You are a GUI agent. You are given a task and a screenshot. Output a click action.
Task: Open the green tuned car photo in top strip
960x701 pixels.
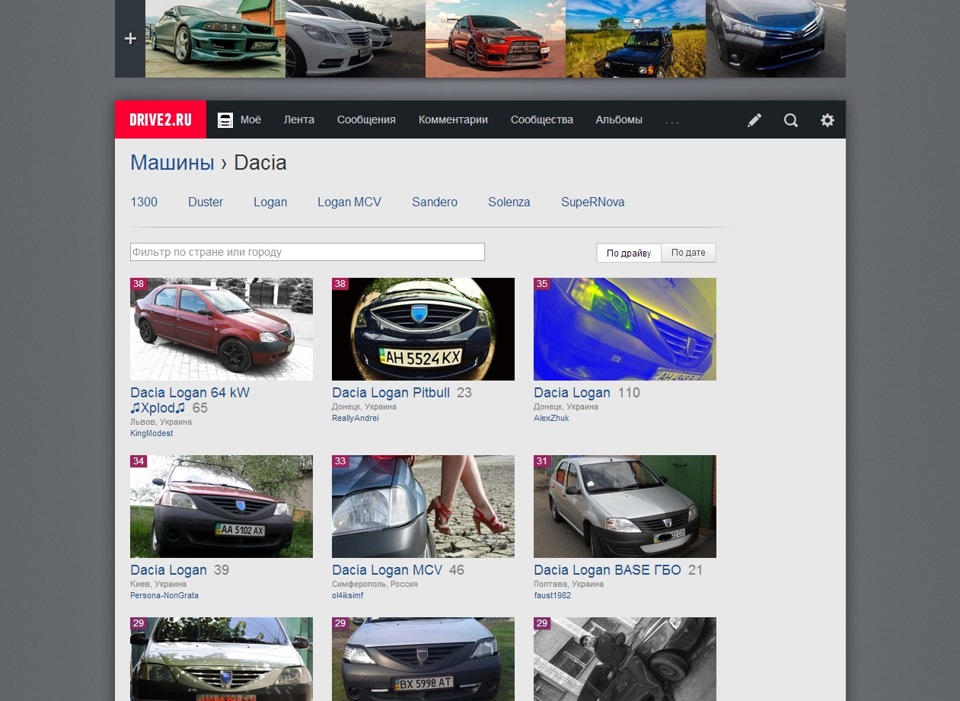point(216,39)
